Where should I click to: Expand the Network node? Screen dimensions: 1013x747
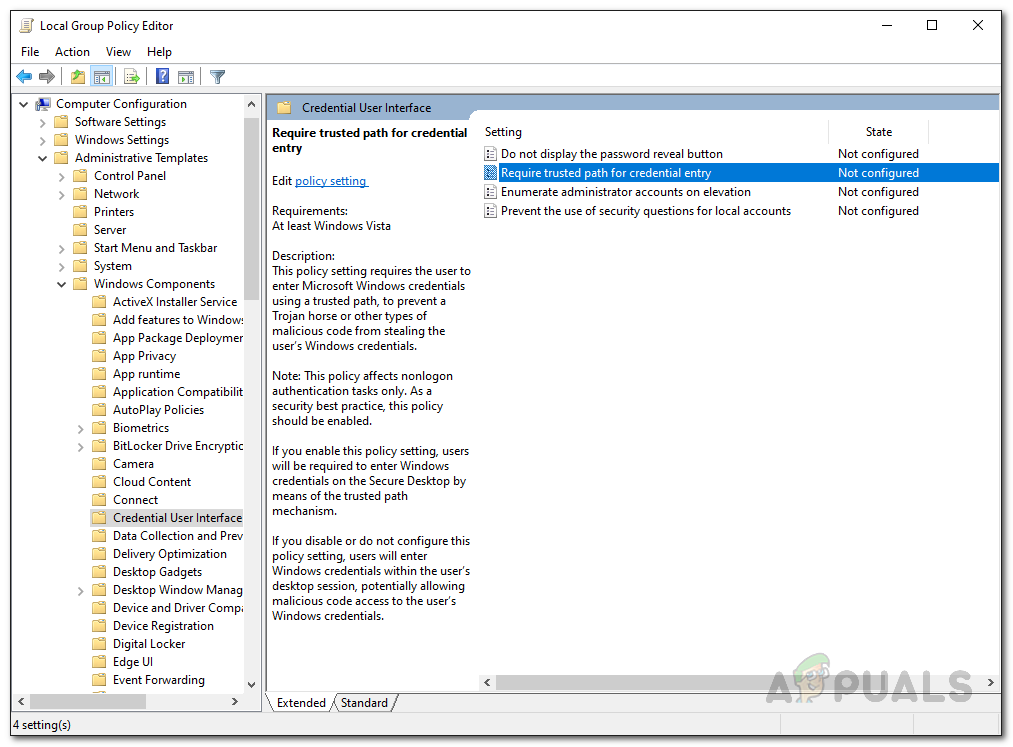(x=61, y=195)
